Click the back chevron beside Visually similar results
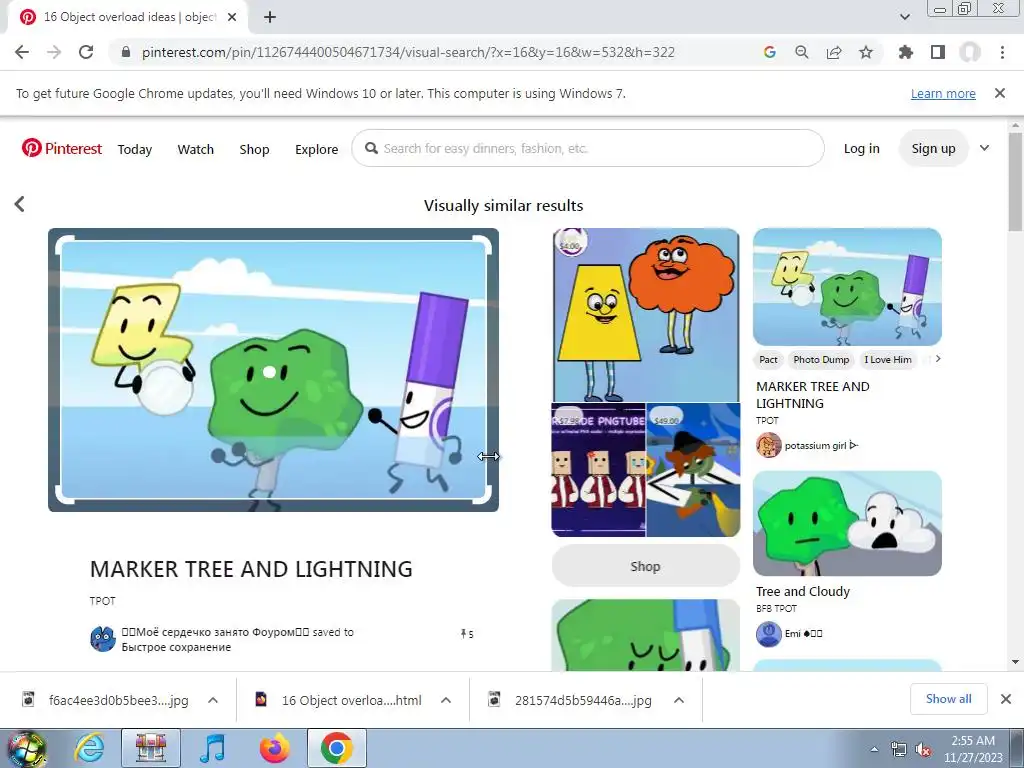This screenshot has height=768, width=1024. [x=20, y=204]
